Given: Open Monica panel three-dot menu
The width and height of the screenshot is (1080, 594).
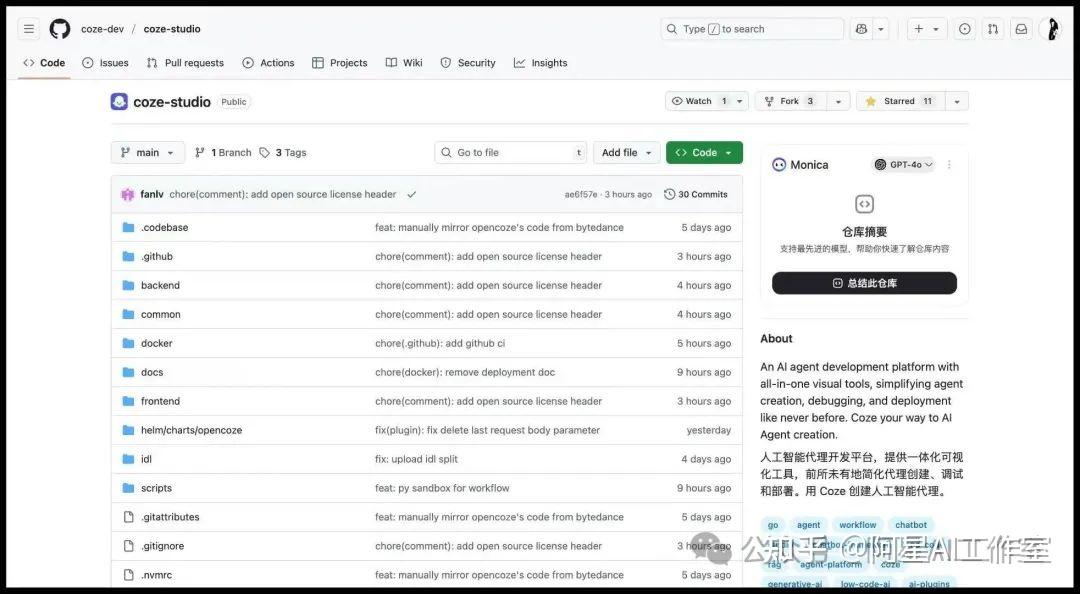Looking at the screenshot, I should [x=949, y=165].
